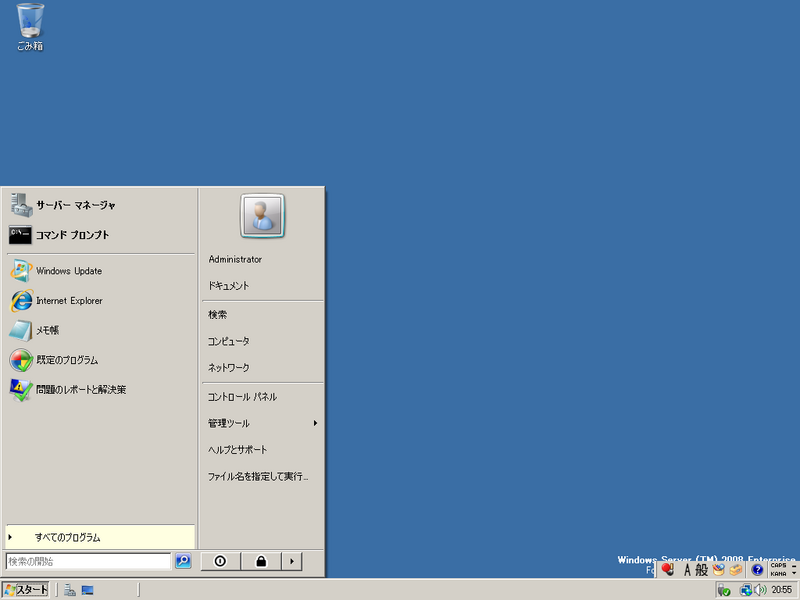Minimize the language bar with the dash button
Screen dimensions: 800x600
click(x=793, y=565)
